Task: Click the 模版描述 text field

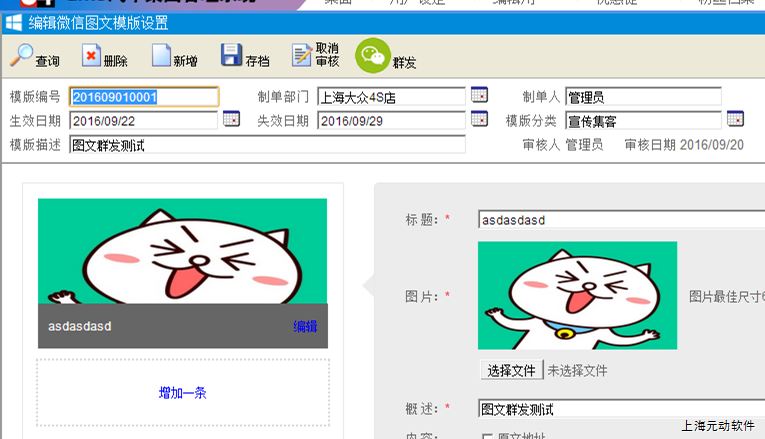Action: click(267, 145)
